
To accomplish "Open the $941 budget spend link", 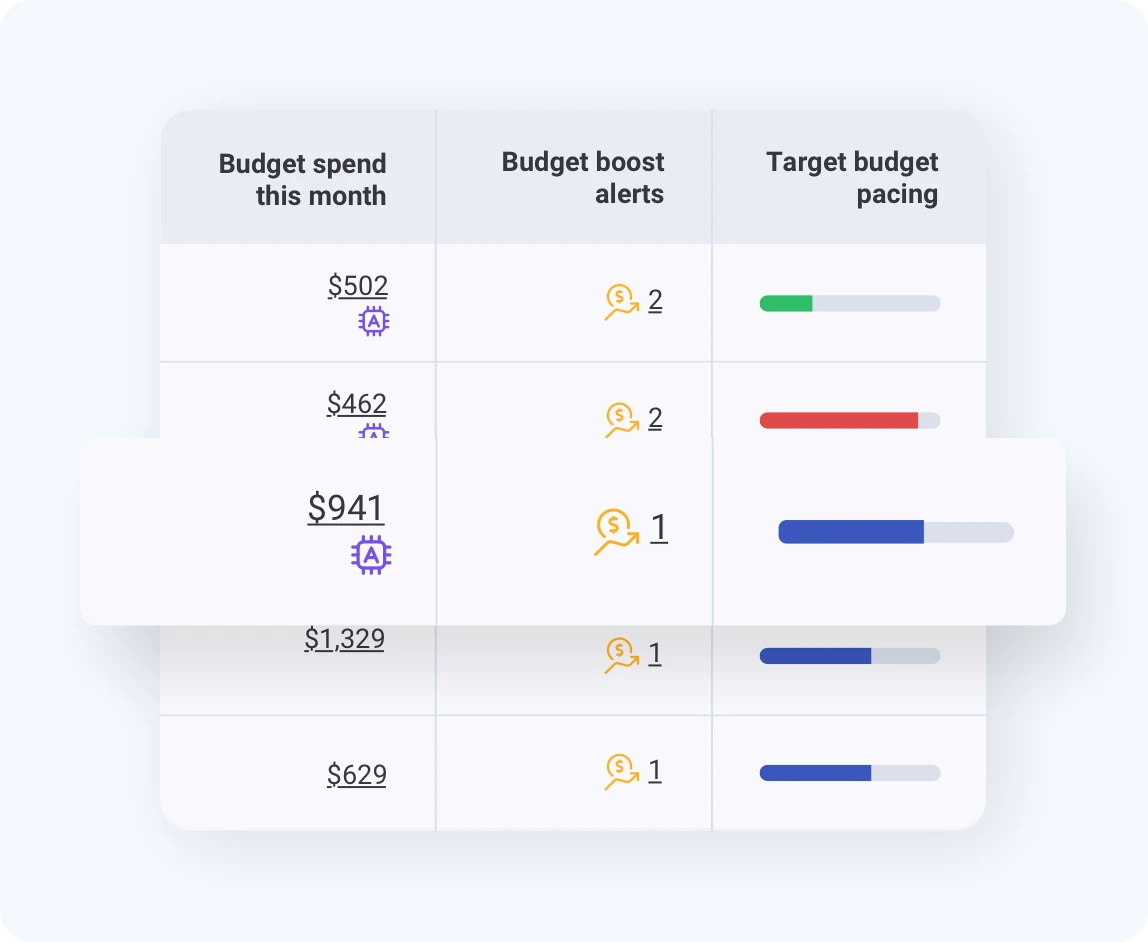I will pyautogui.click(x=346, y=508).
